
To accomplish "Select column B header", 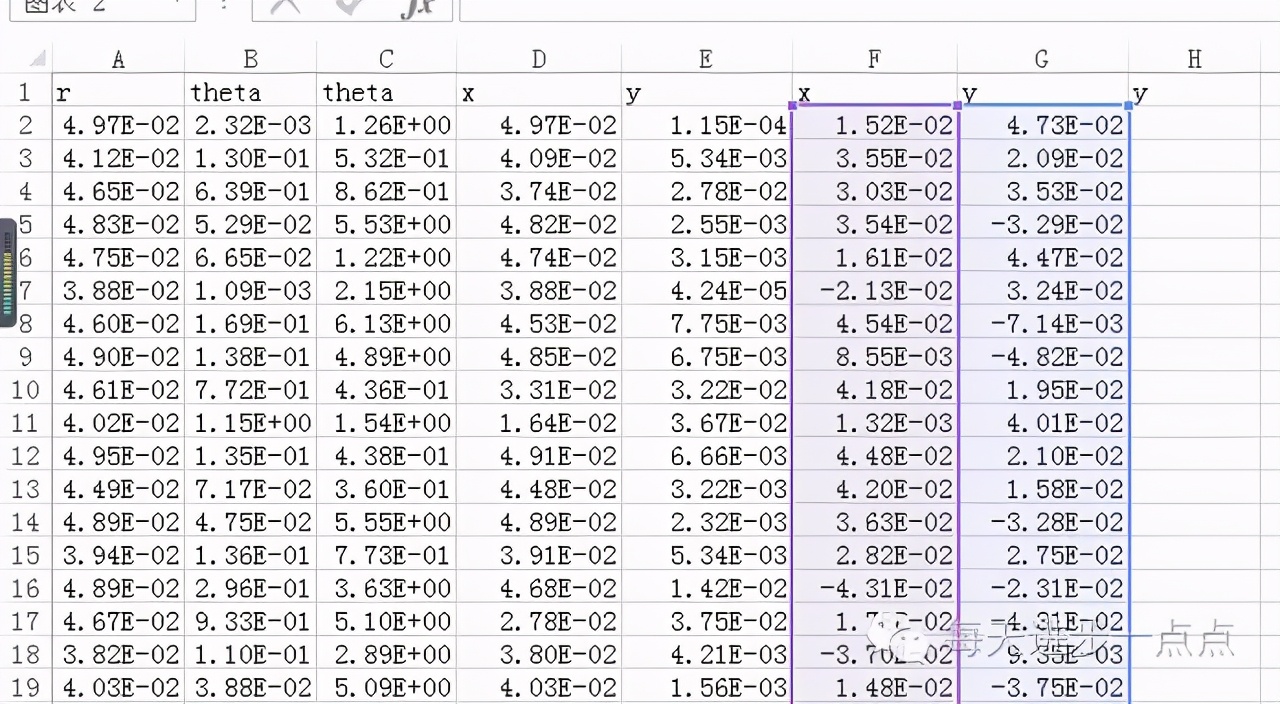I will pyautogui.click(x=250, y=59).
